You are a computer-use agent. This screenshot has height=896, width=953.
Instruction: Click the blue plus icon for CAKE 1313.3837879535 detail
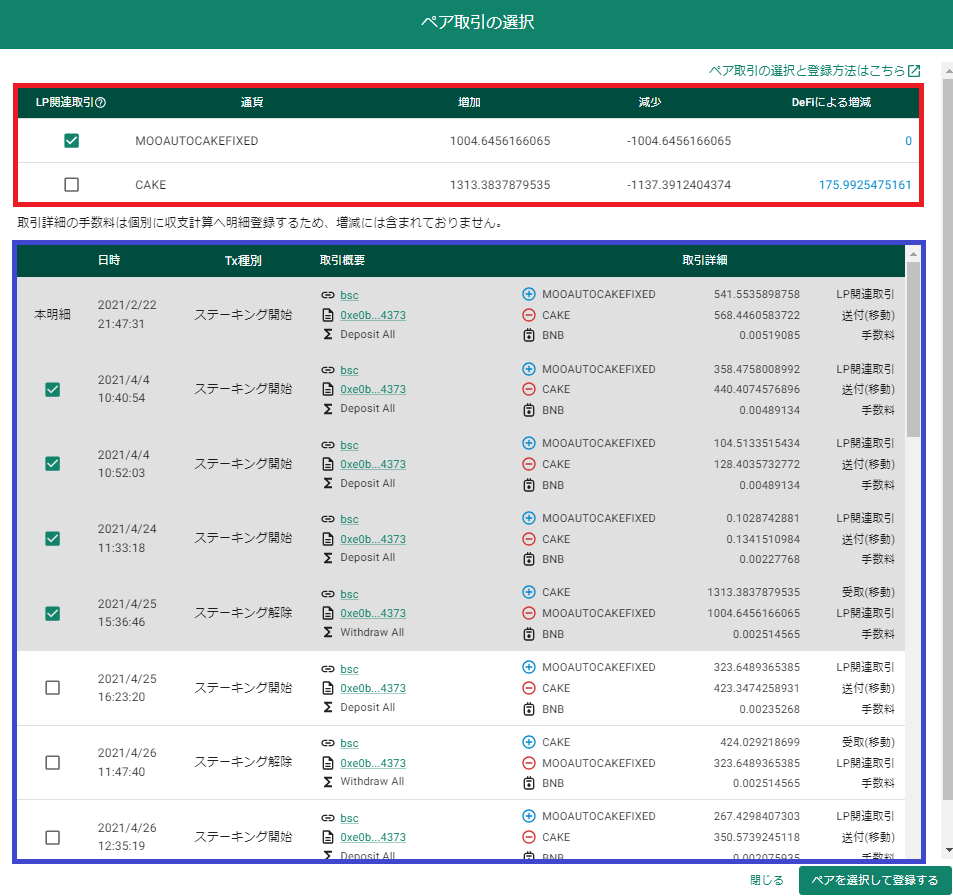529,592
